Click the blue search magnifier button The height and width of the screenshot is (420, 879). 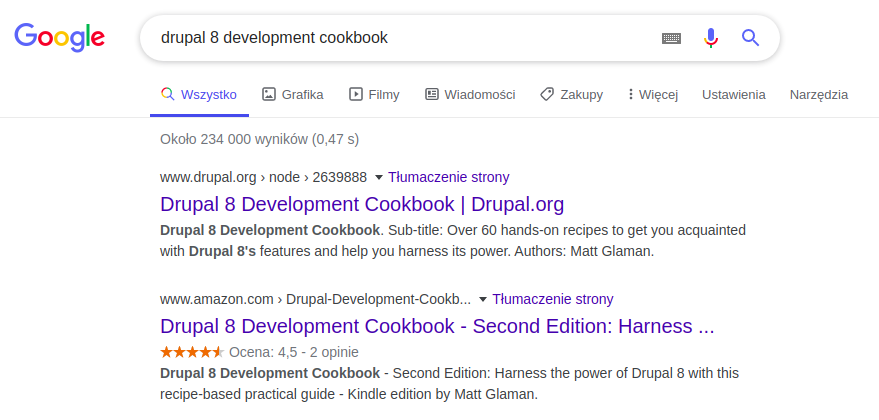[x=750, y=38]
